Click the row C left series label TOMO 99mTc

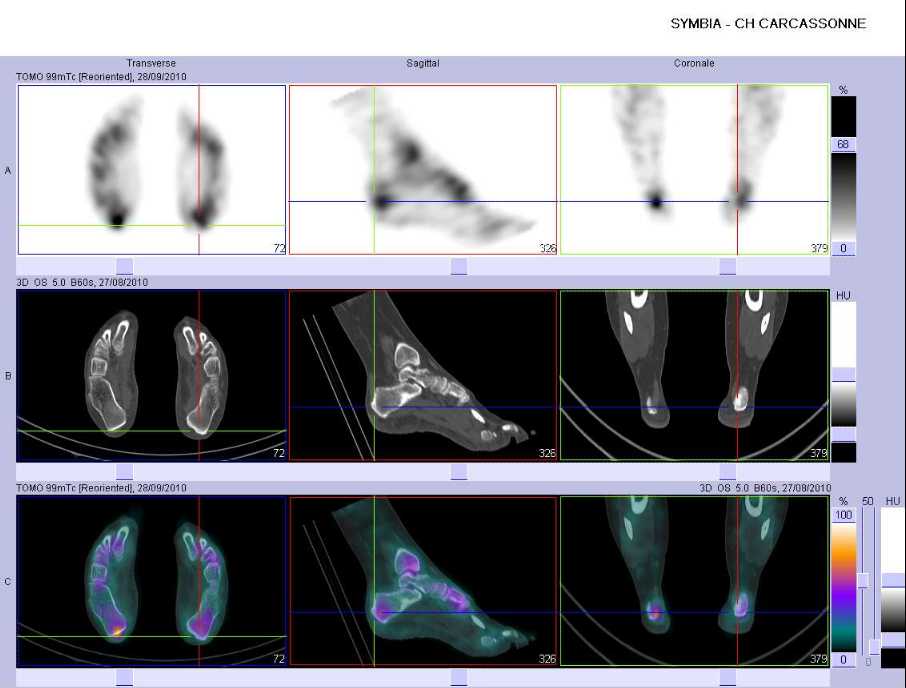pos(101,488)
